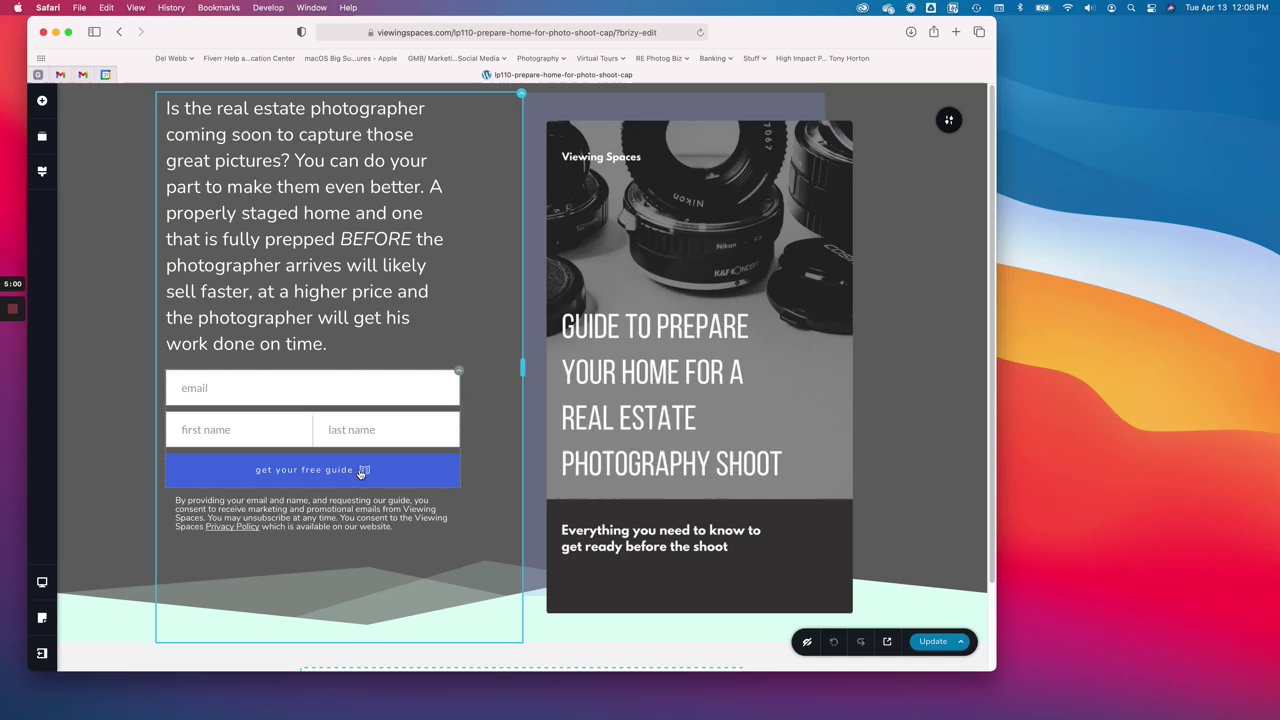Image resolution: width=1280 pixels, height=720 pixels.
Task: Open the Brizy global styling icon
Action: 42,171
